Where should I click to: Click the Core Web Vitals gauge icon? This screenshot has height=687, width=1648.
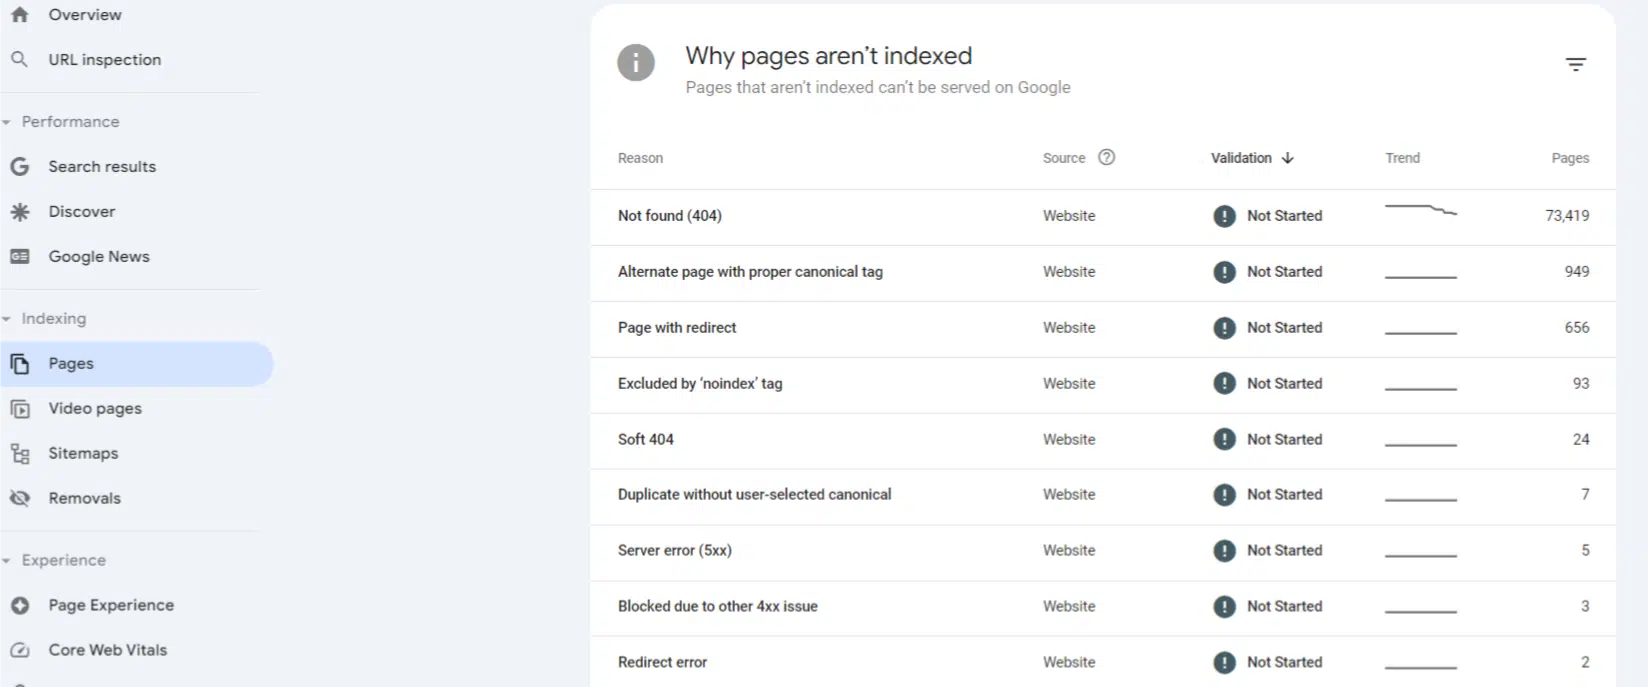pyautogui.click(x=19, y=650)
